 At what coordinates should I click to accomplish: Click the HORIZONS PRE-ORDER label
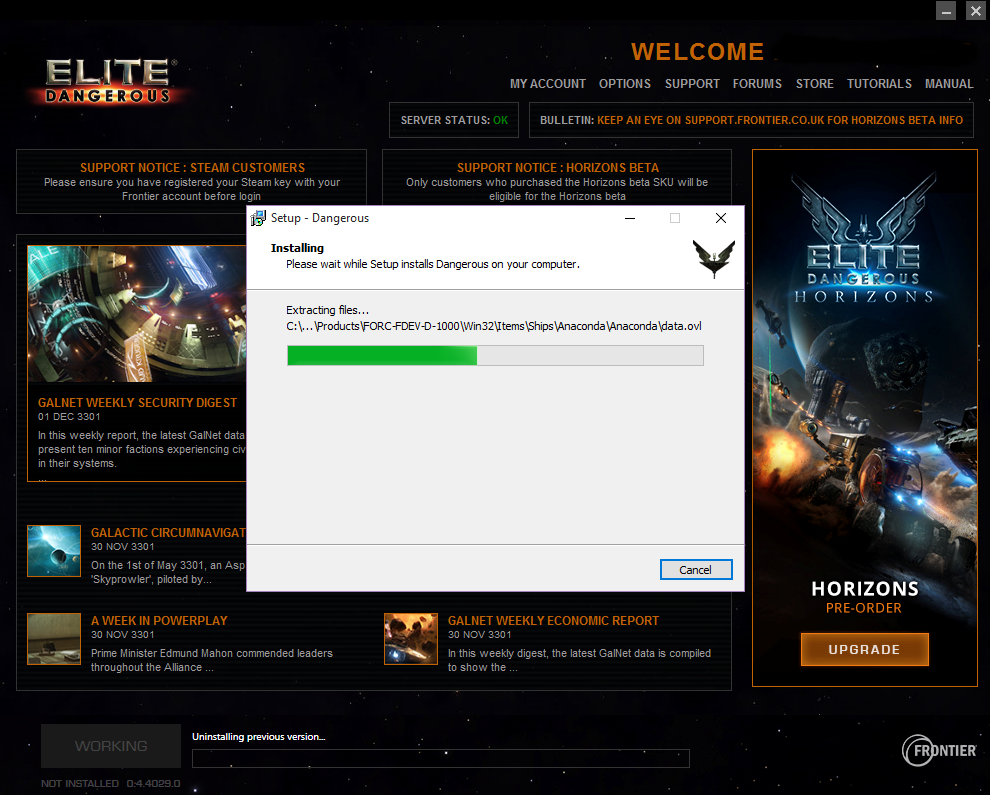tap(864, 597)
